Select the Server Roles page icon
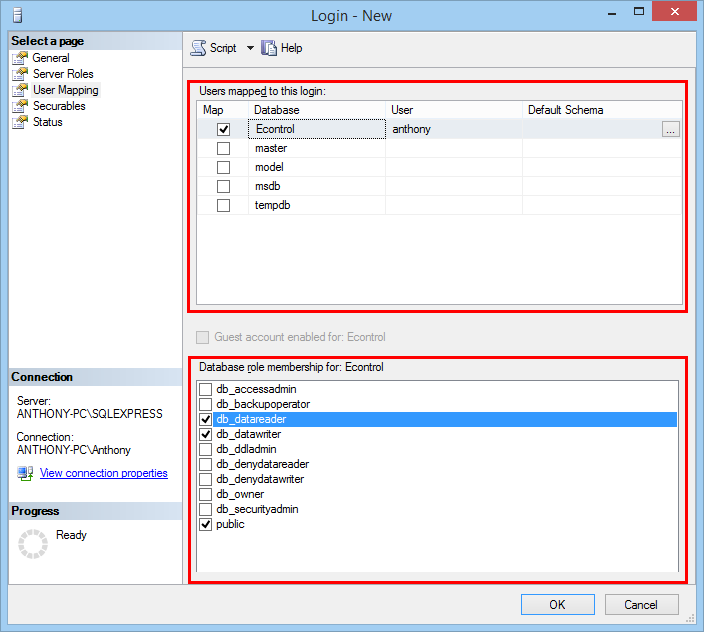Viewport: 704px width, 632px height. (20, 74)
